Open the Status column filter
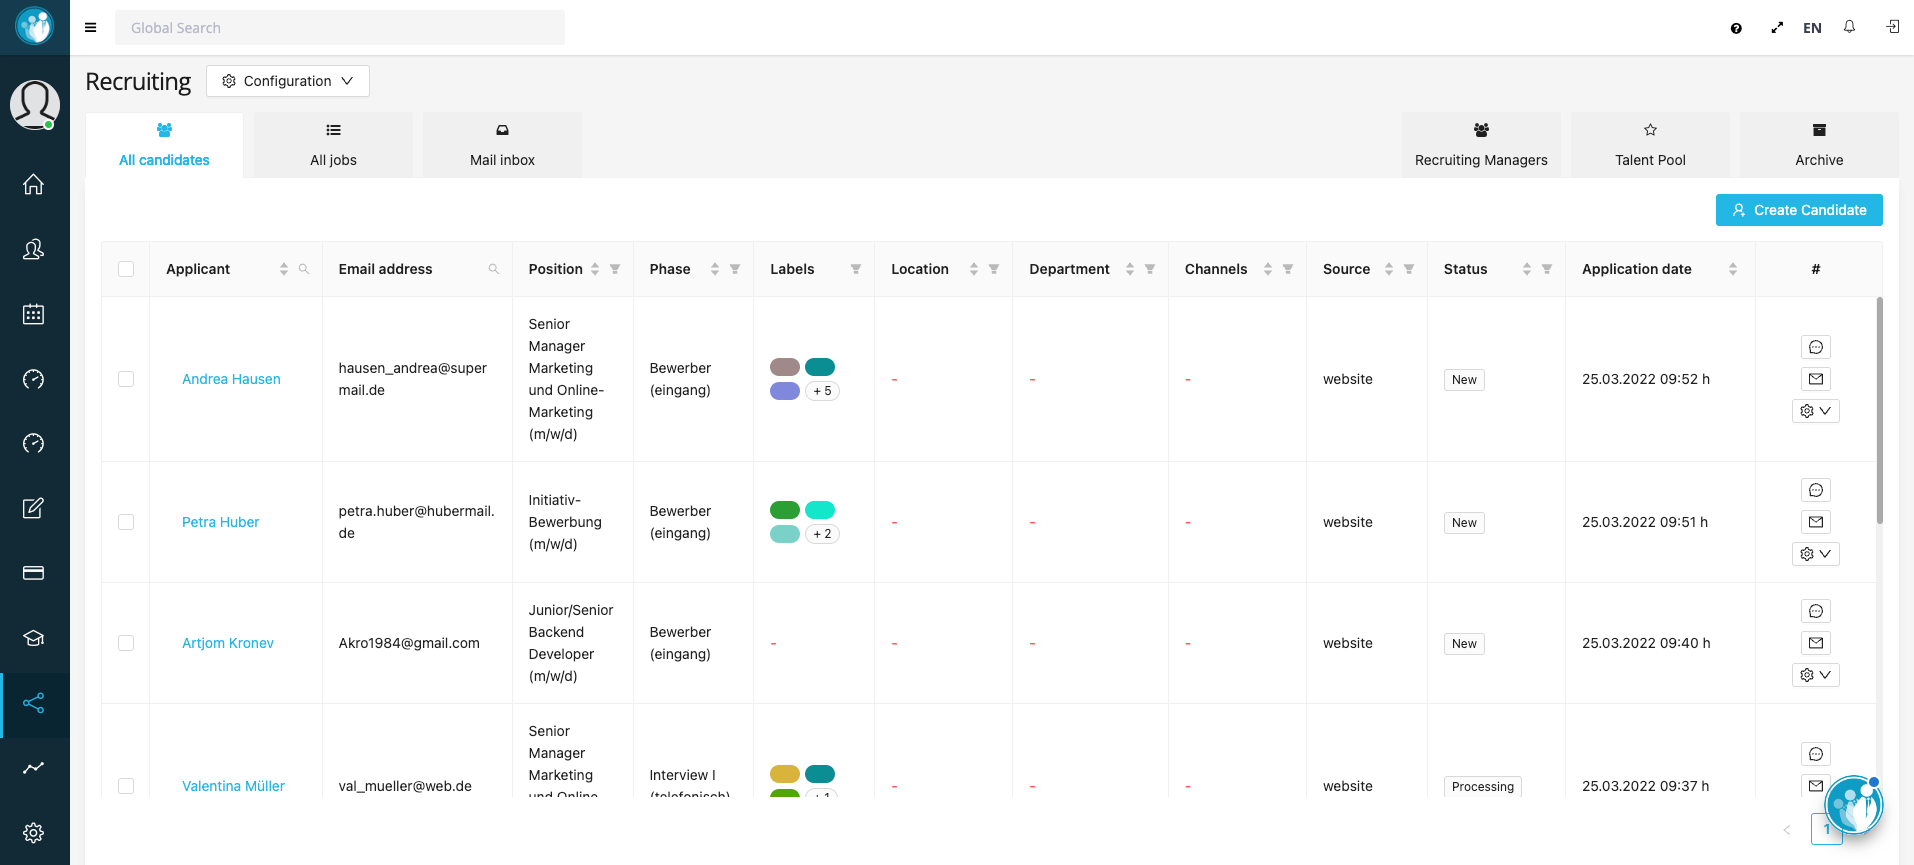The height and width of the screenshot is (865, 1914). (1547, 269)
